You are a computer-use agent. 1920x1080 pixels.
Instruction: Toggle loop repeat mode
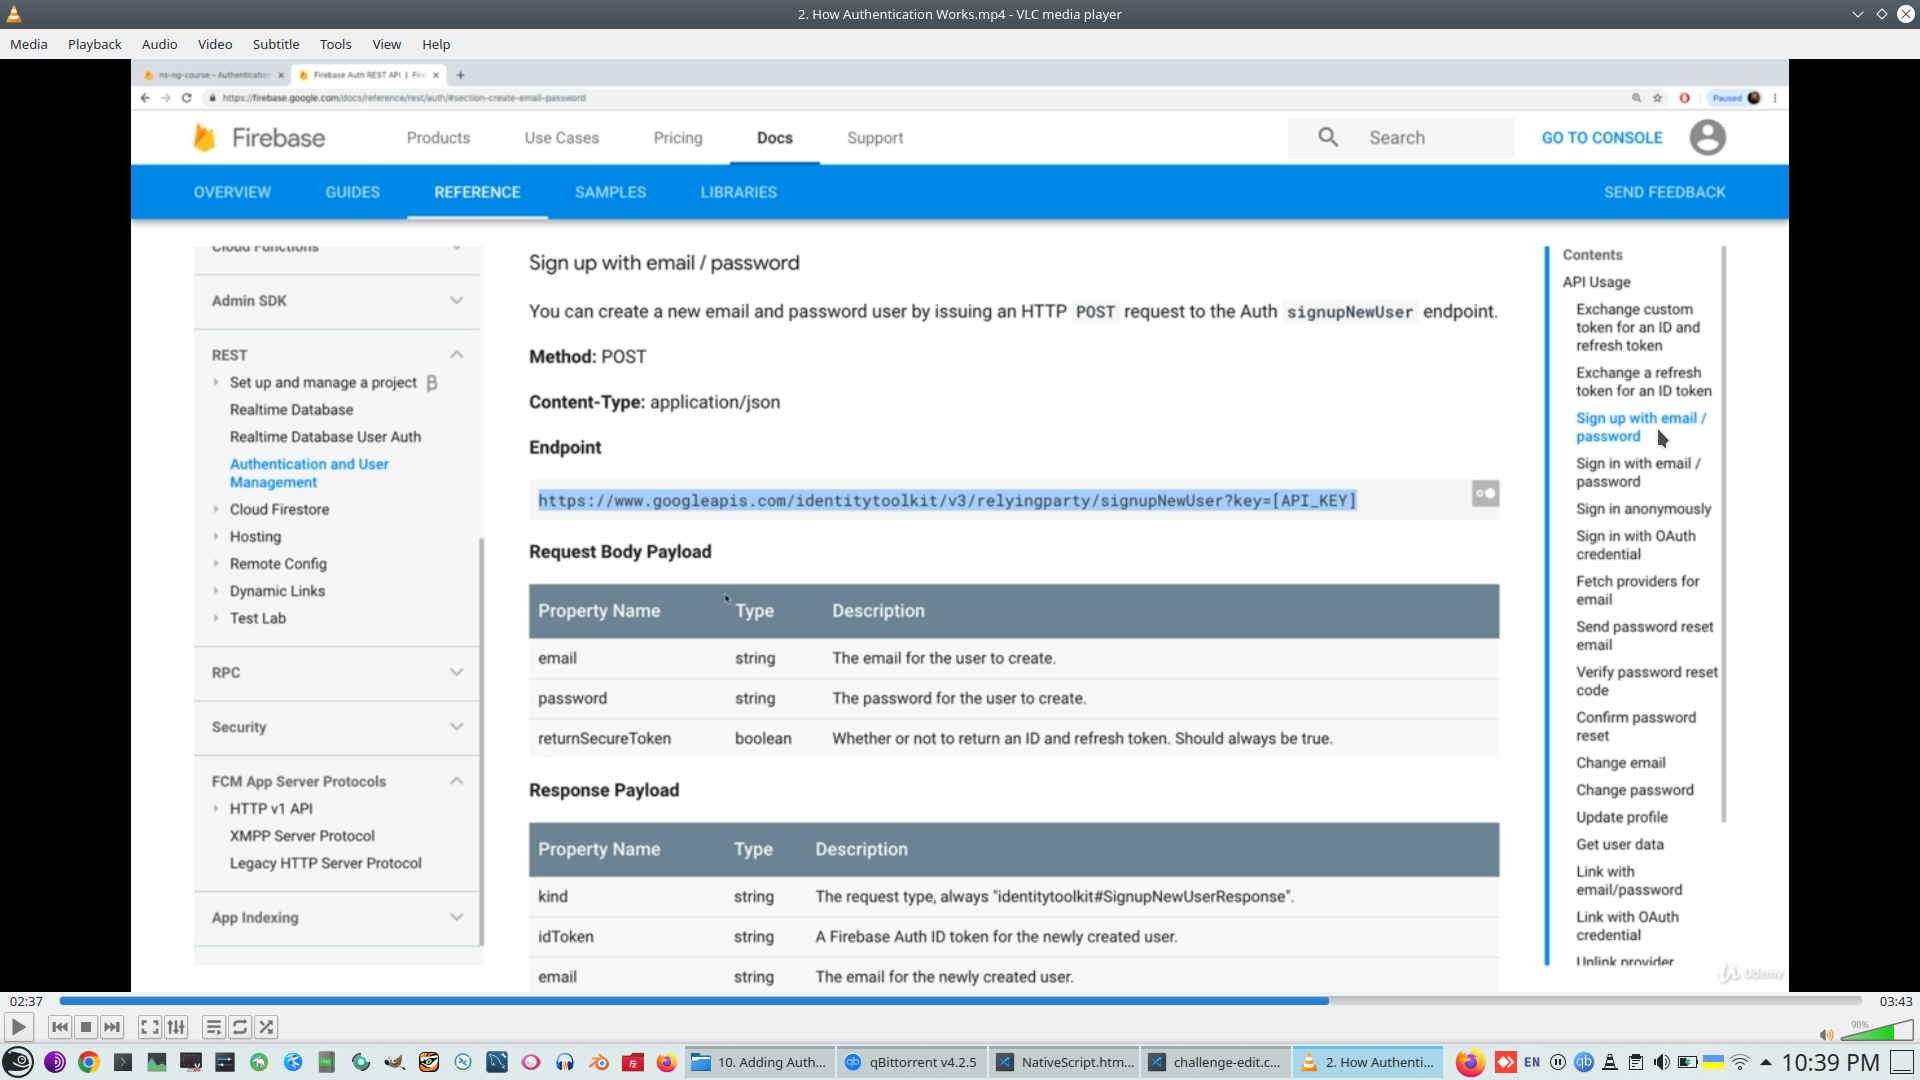240,1027
